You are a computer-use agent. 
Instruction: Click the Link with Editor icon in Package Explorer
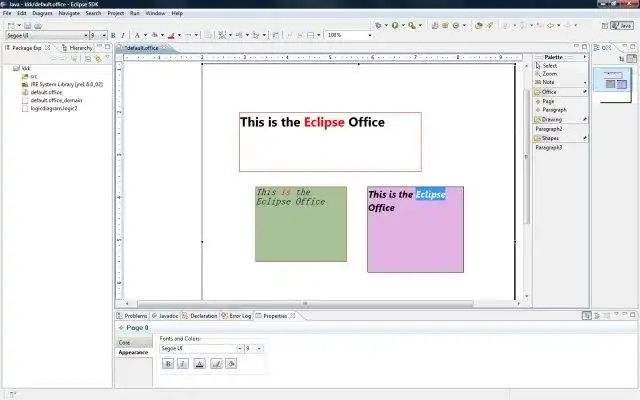(98, 59)
